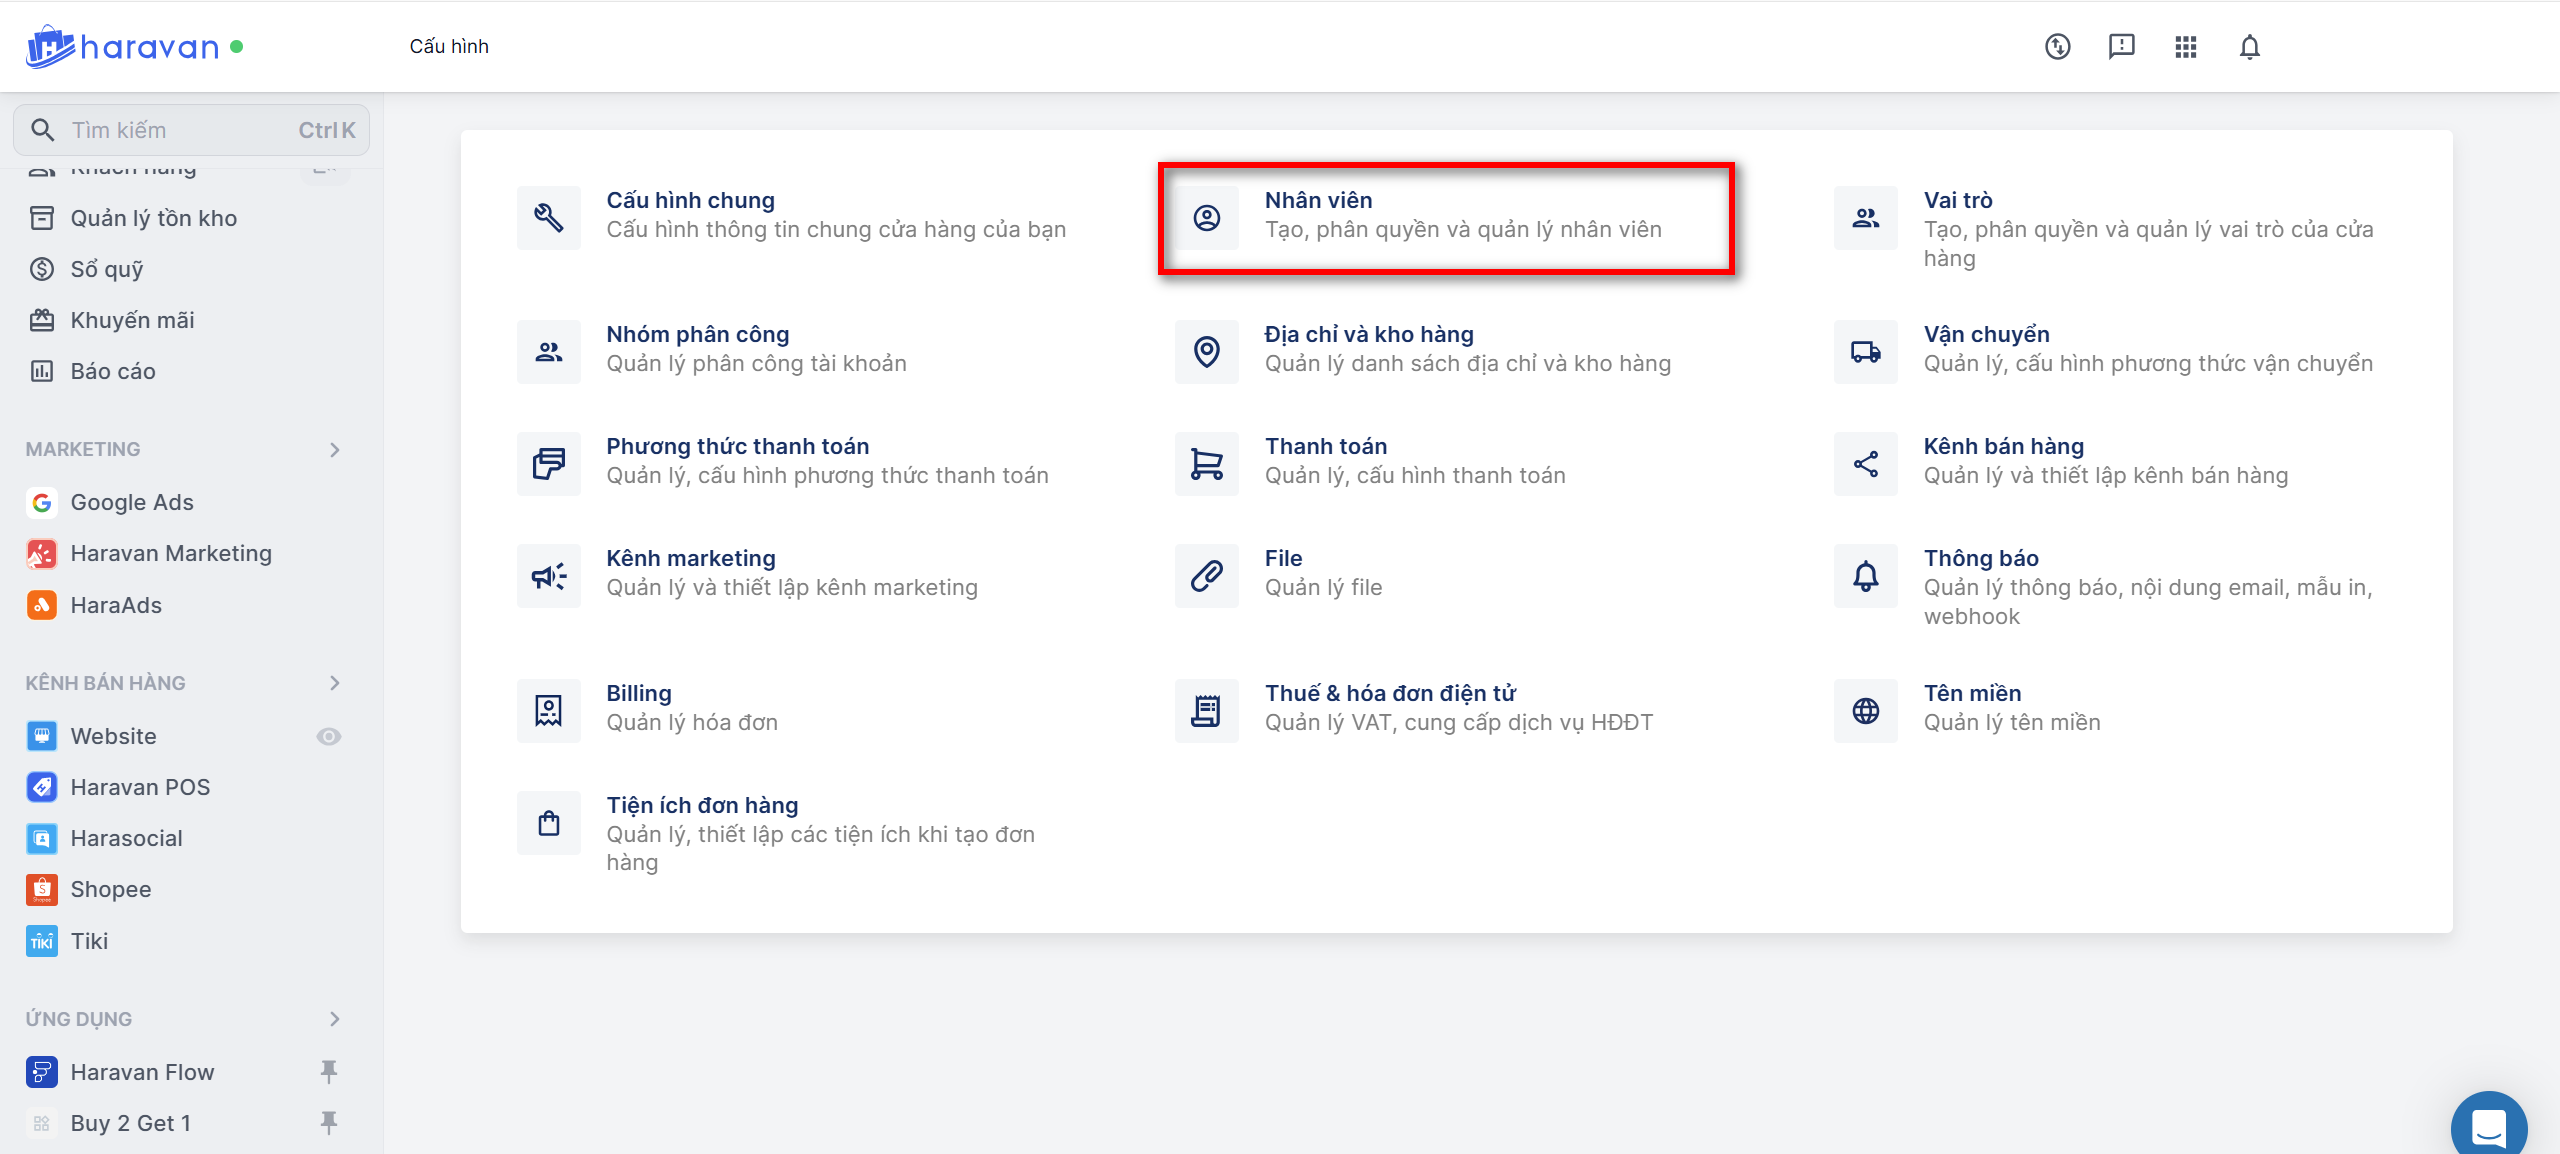Viewport: 2560px width, 1154px height.
Task: Open Thuế & hóa đơn điện tử
Action: (x=1389, y=693)
